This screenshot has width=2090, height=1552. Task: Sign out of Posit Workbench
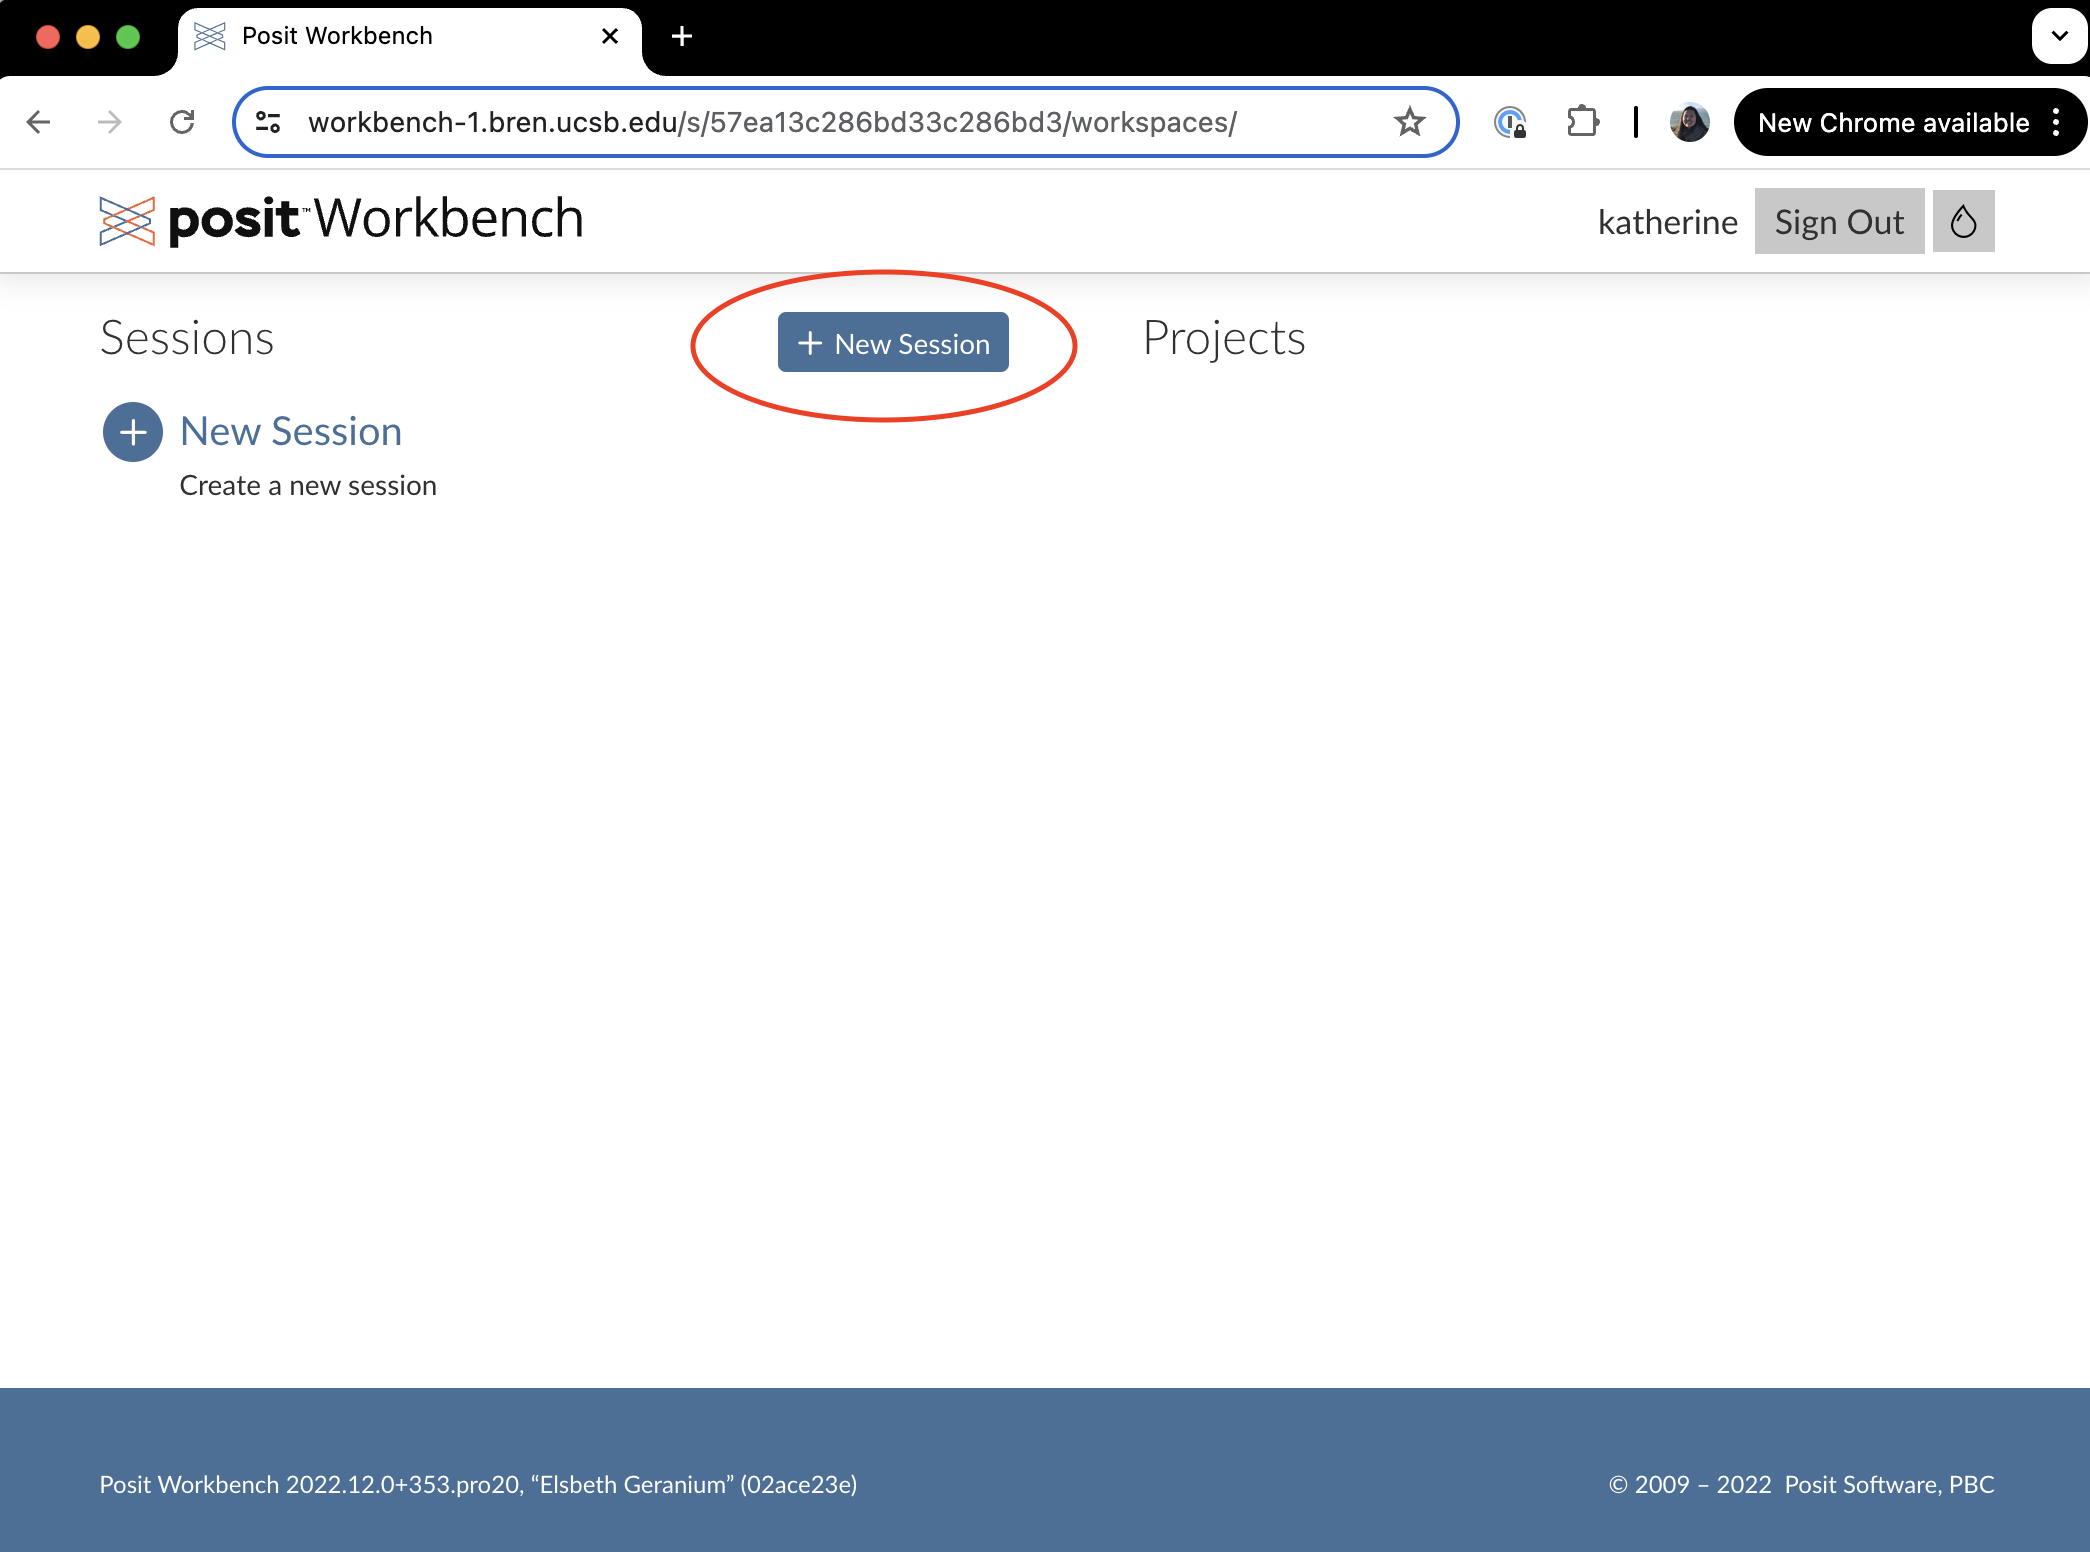1839,221
